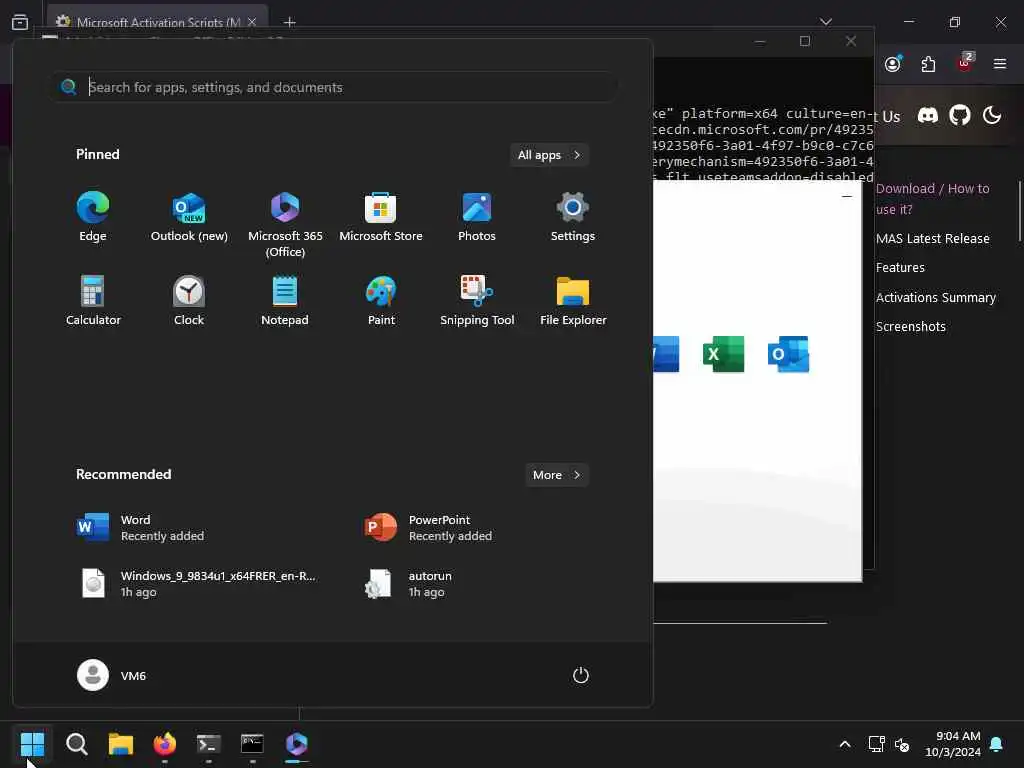Image resolution: width=1024 pixels, height=768 pixels.
Task: Open Edge from pinned apps
Action: tap(93, 217)
